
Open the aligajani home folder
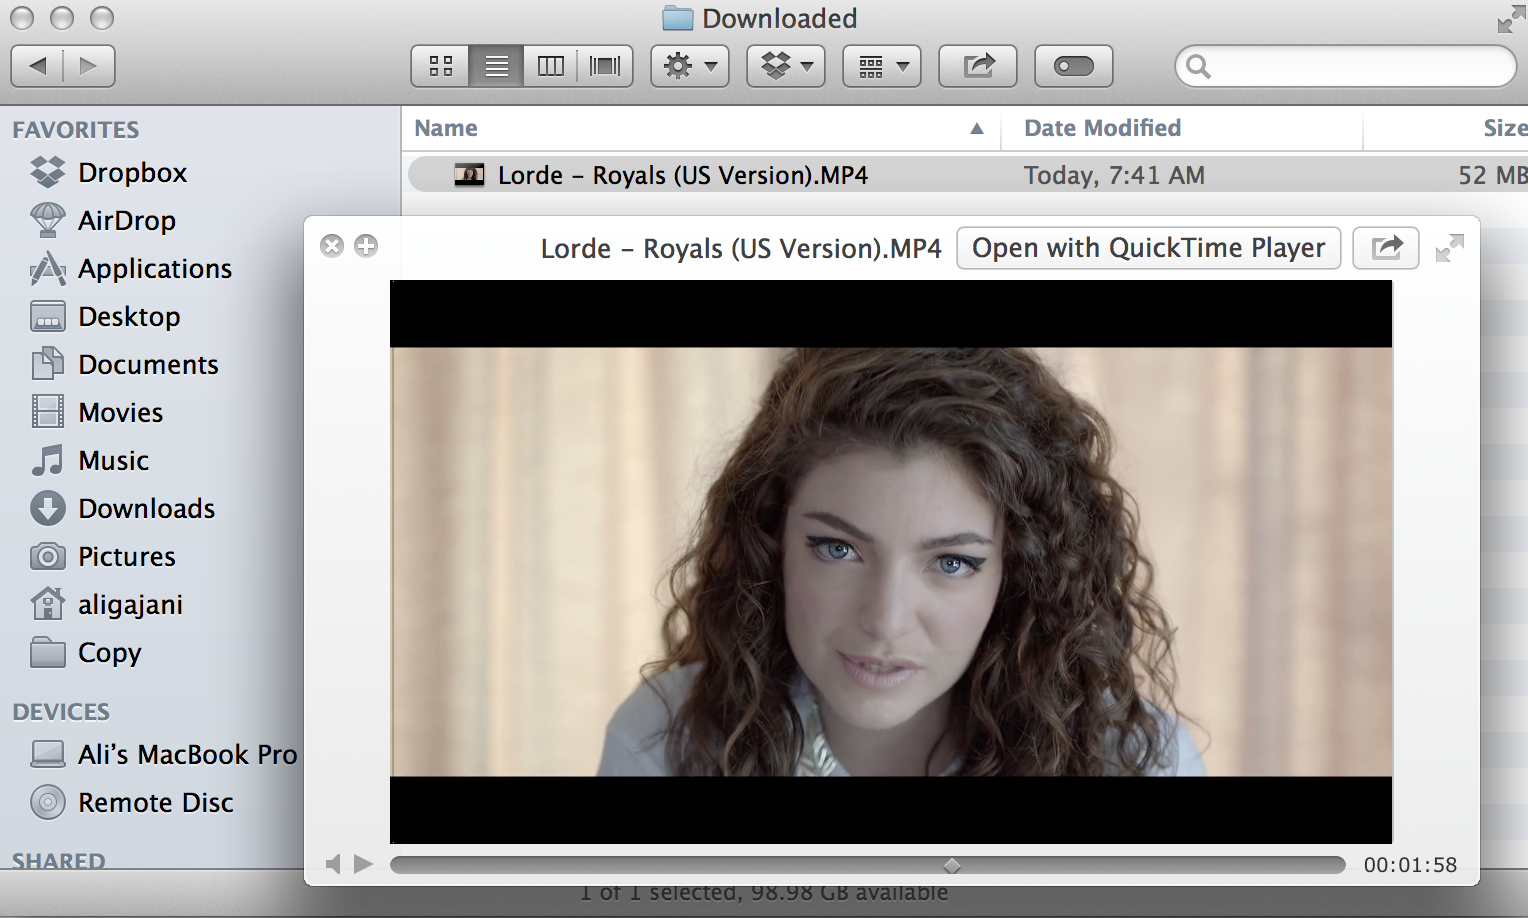point(130,605)
